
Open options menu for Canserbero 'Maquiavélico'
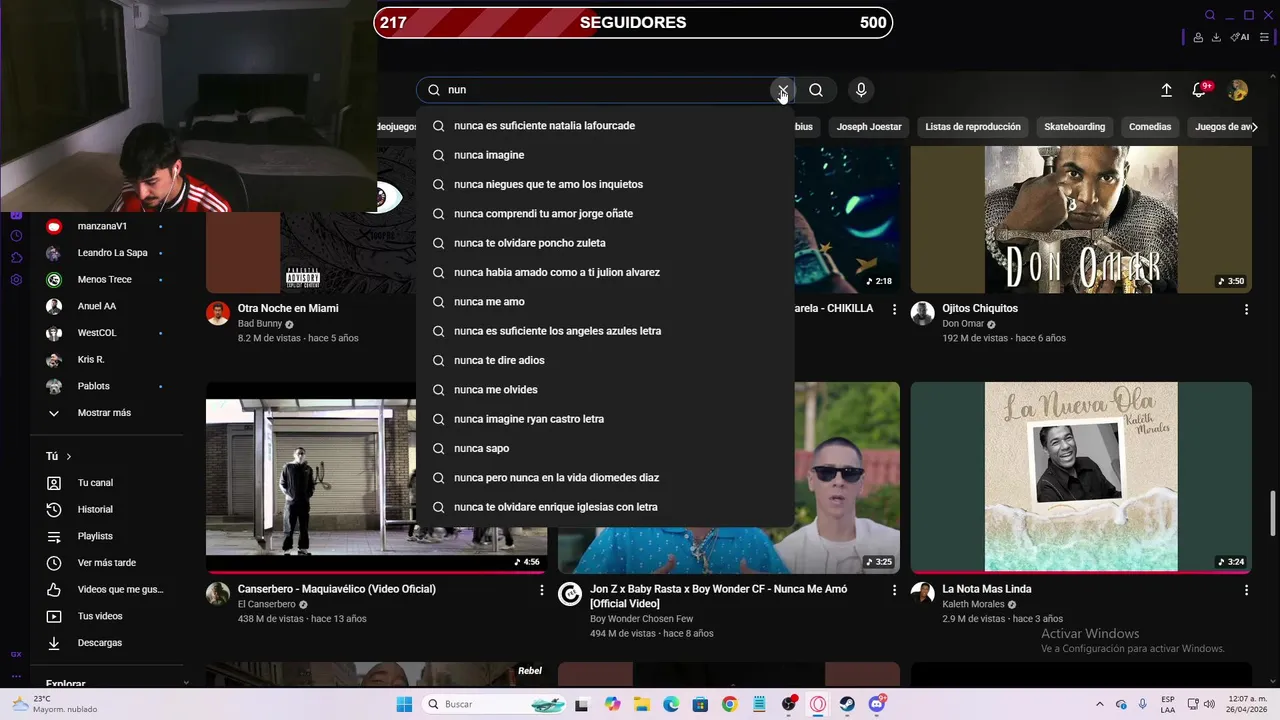click(542, 591)
